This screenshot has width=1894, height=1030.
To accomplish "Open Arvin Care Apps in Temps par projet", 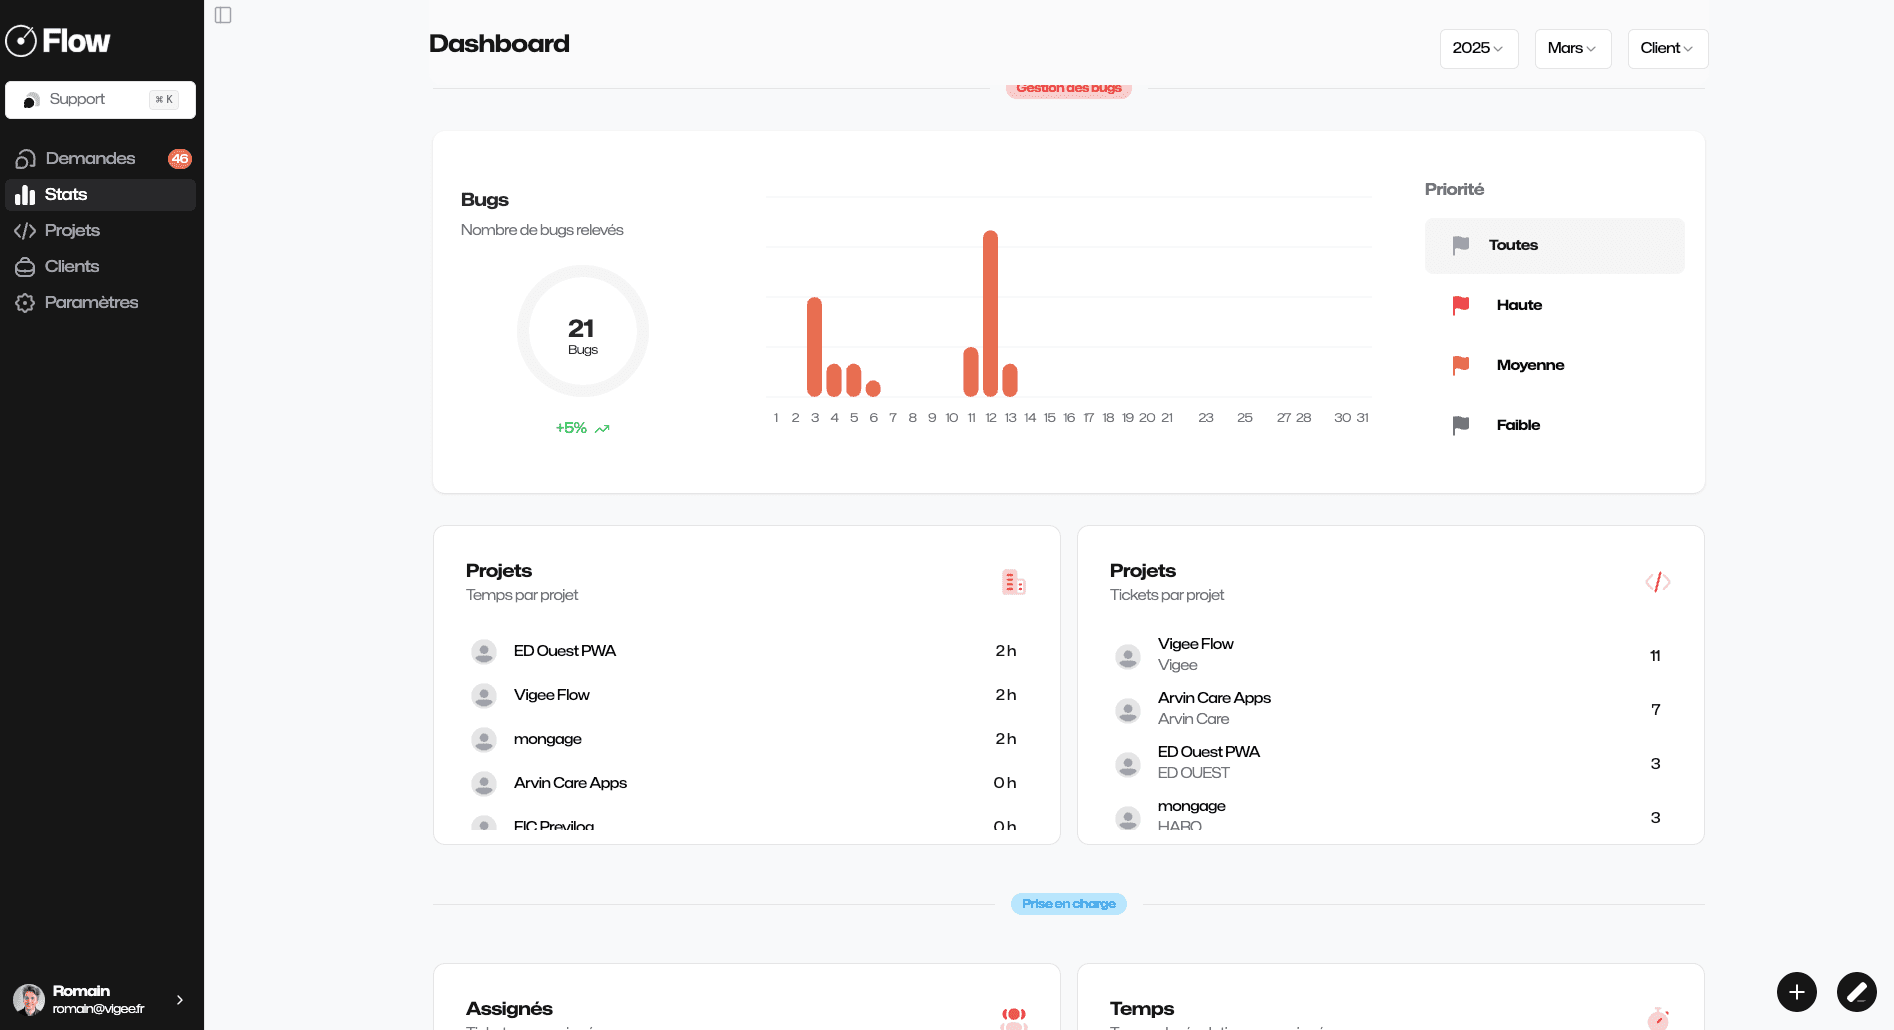I will click(x=746, y=783).
